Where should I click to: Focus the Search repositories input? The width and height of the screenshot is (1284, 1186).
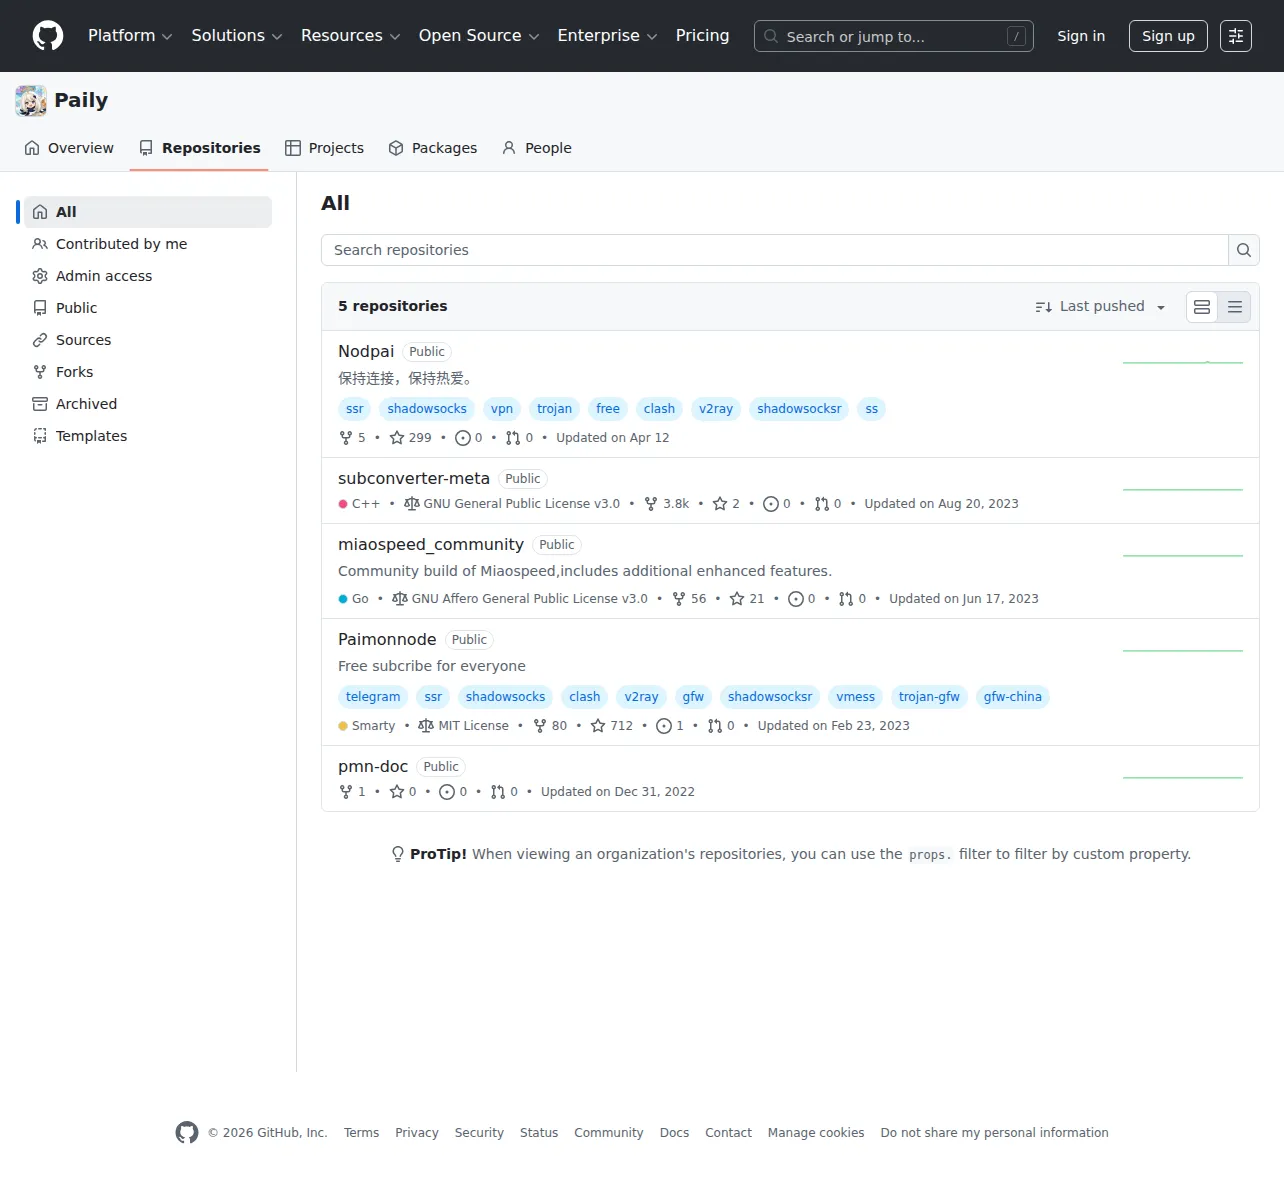(x=775, y=250)
